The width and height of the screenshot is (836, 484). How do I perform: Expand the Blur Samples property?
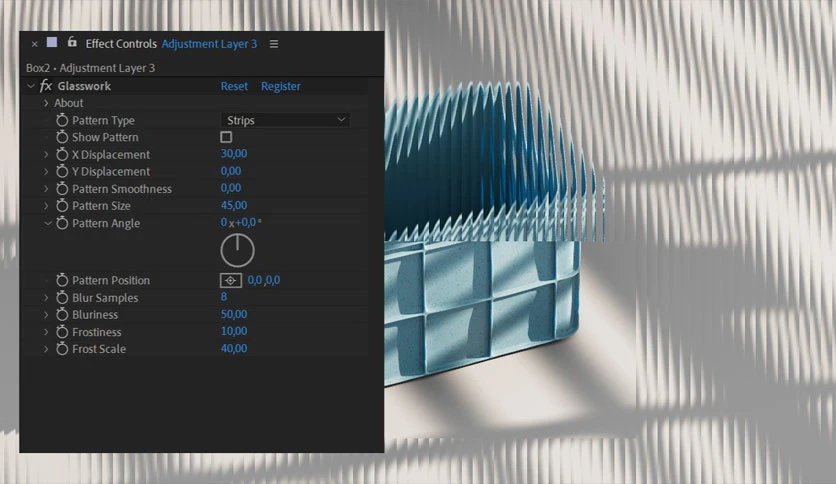point(46,297)
